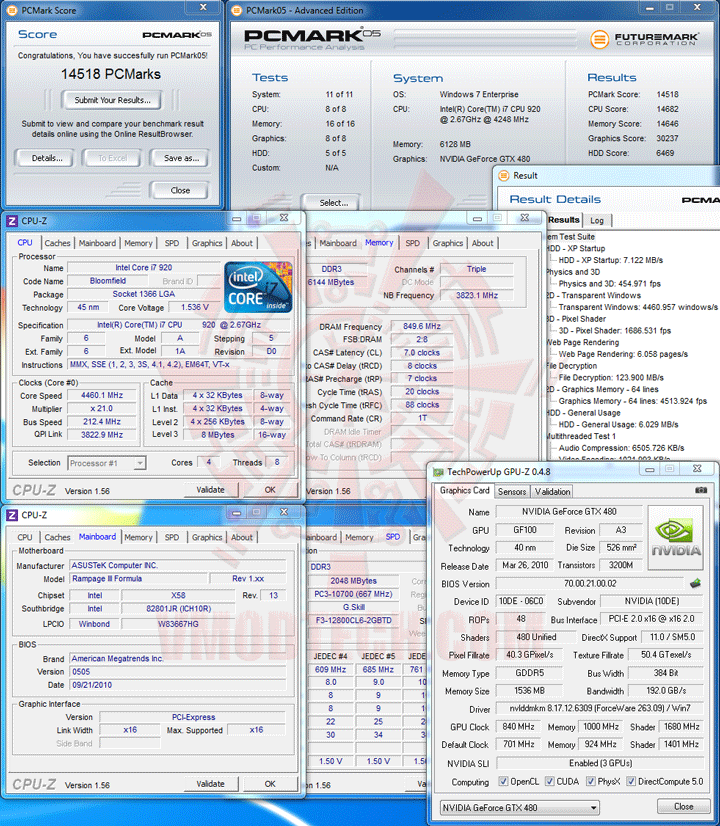Click the CPU-Z icon of the Motherboard window
720x826 pixels.
[x=12, y=515]
